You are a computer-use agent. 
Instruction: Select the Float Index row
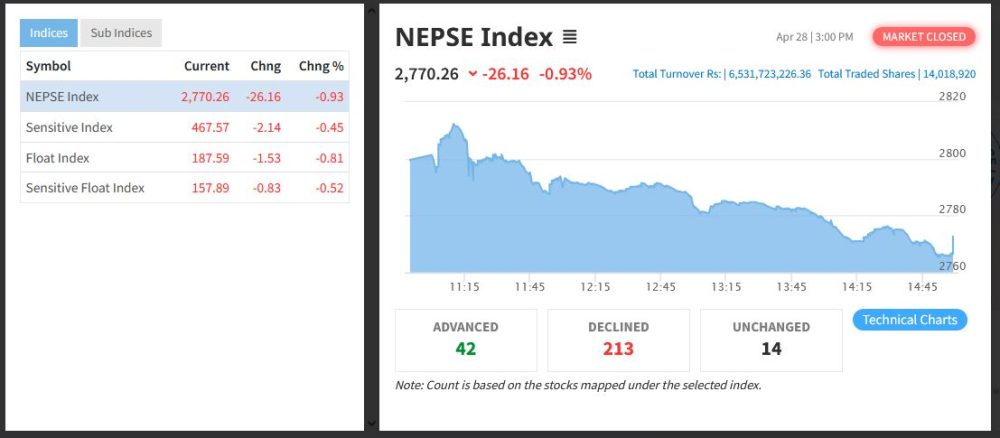point(185,157)
